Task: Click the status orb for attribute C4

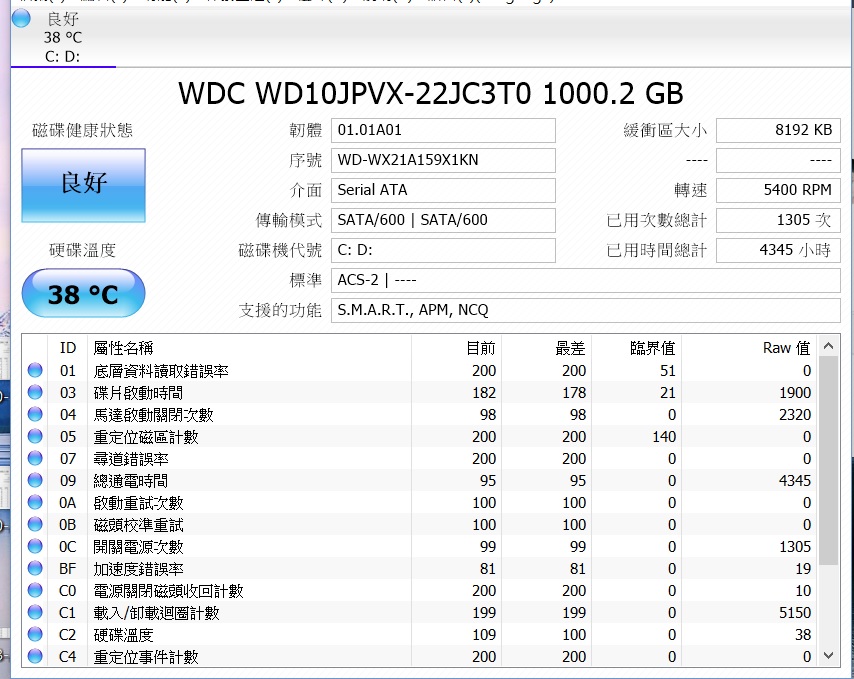Action: 35,656
